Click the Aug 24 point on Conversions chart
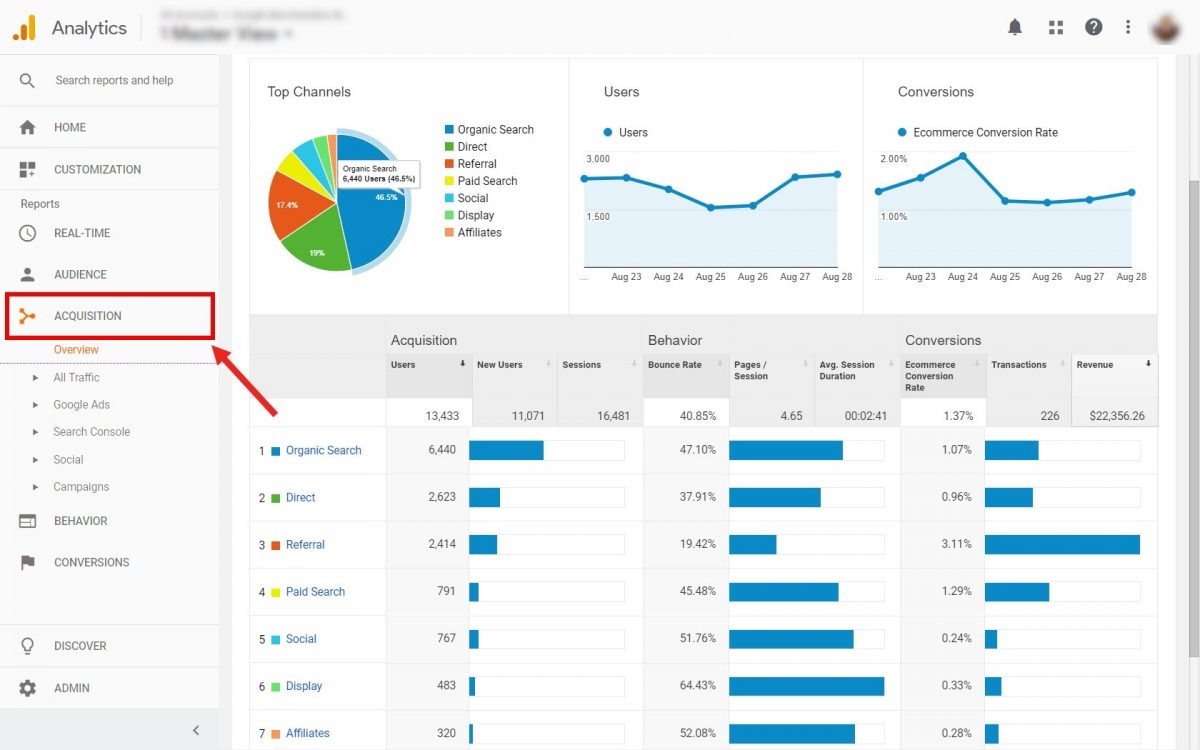This screenshot has width=1200, height=750. 963,156
